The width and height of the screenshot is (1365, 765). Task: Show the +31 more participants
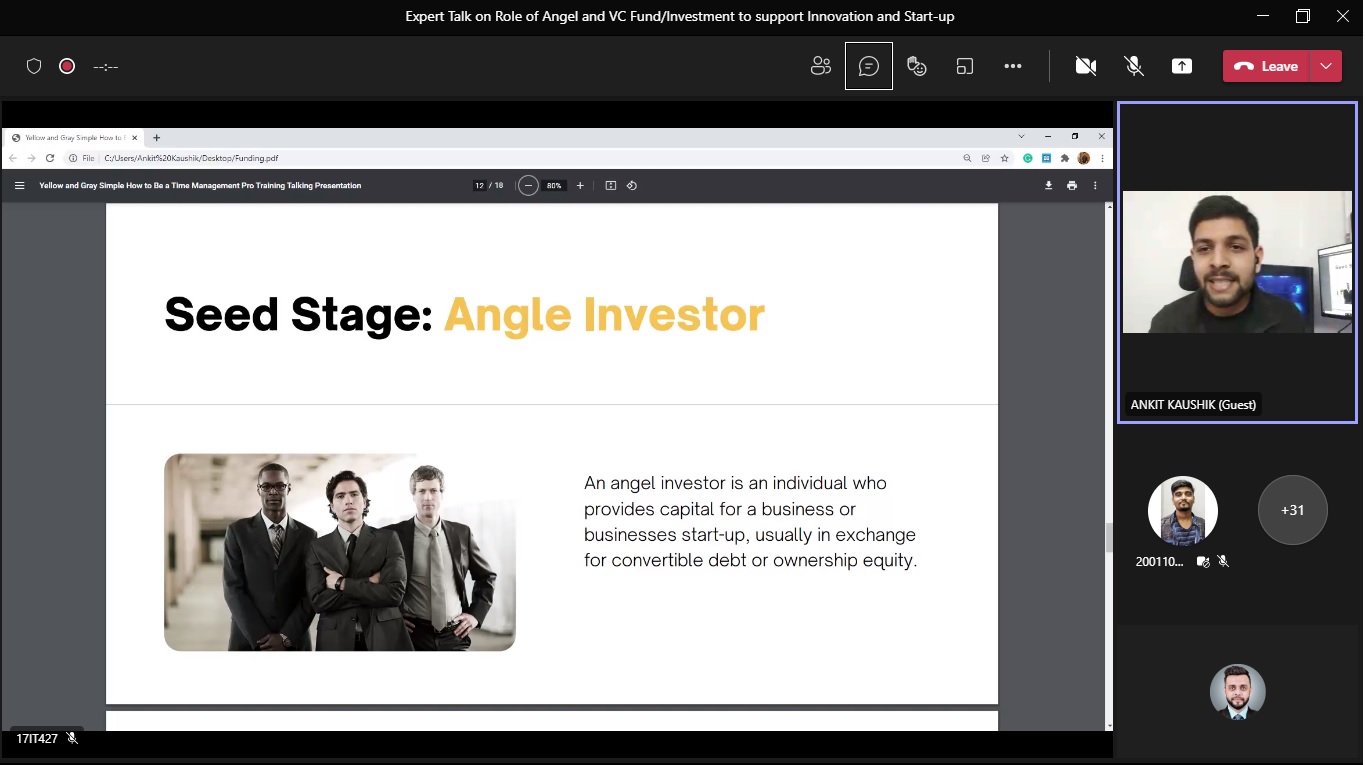[1292, 510]
